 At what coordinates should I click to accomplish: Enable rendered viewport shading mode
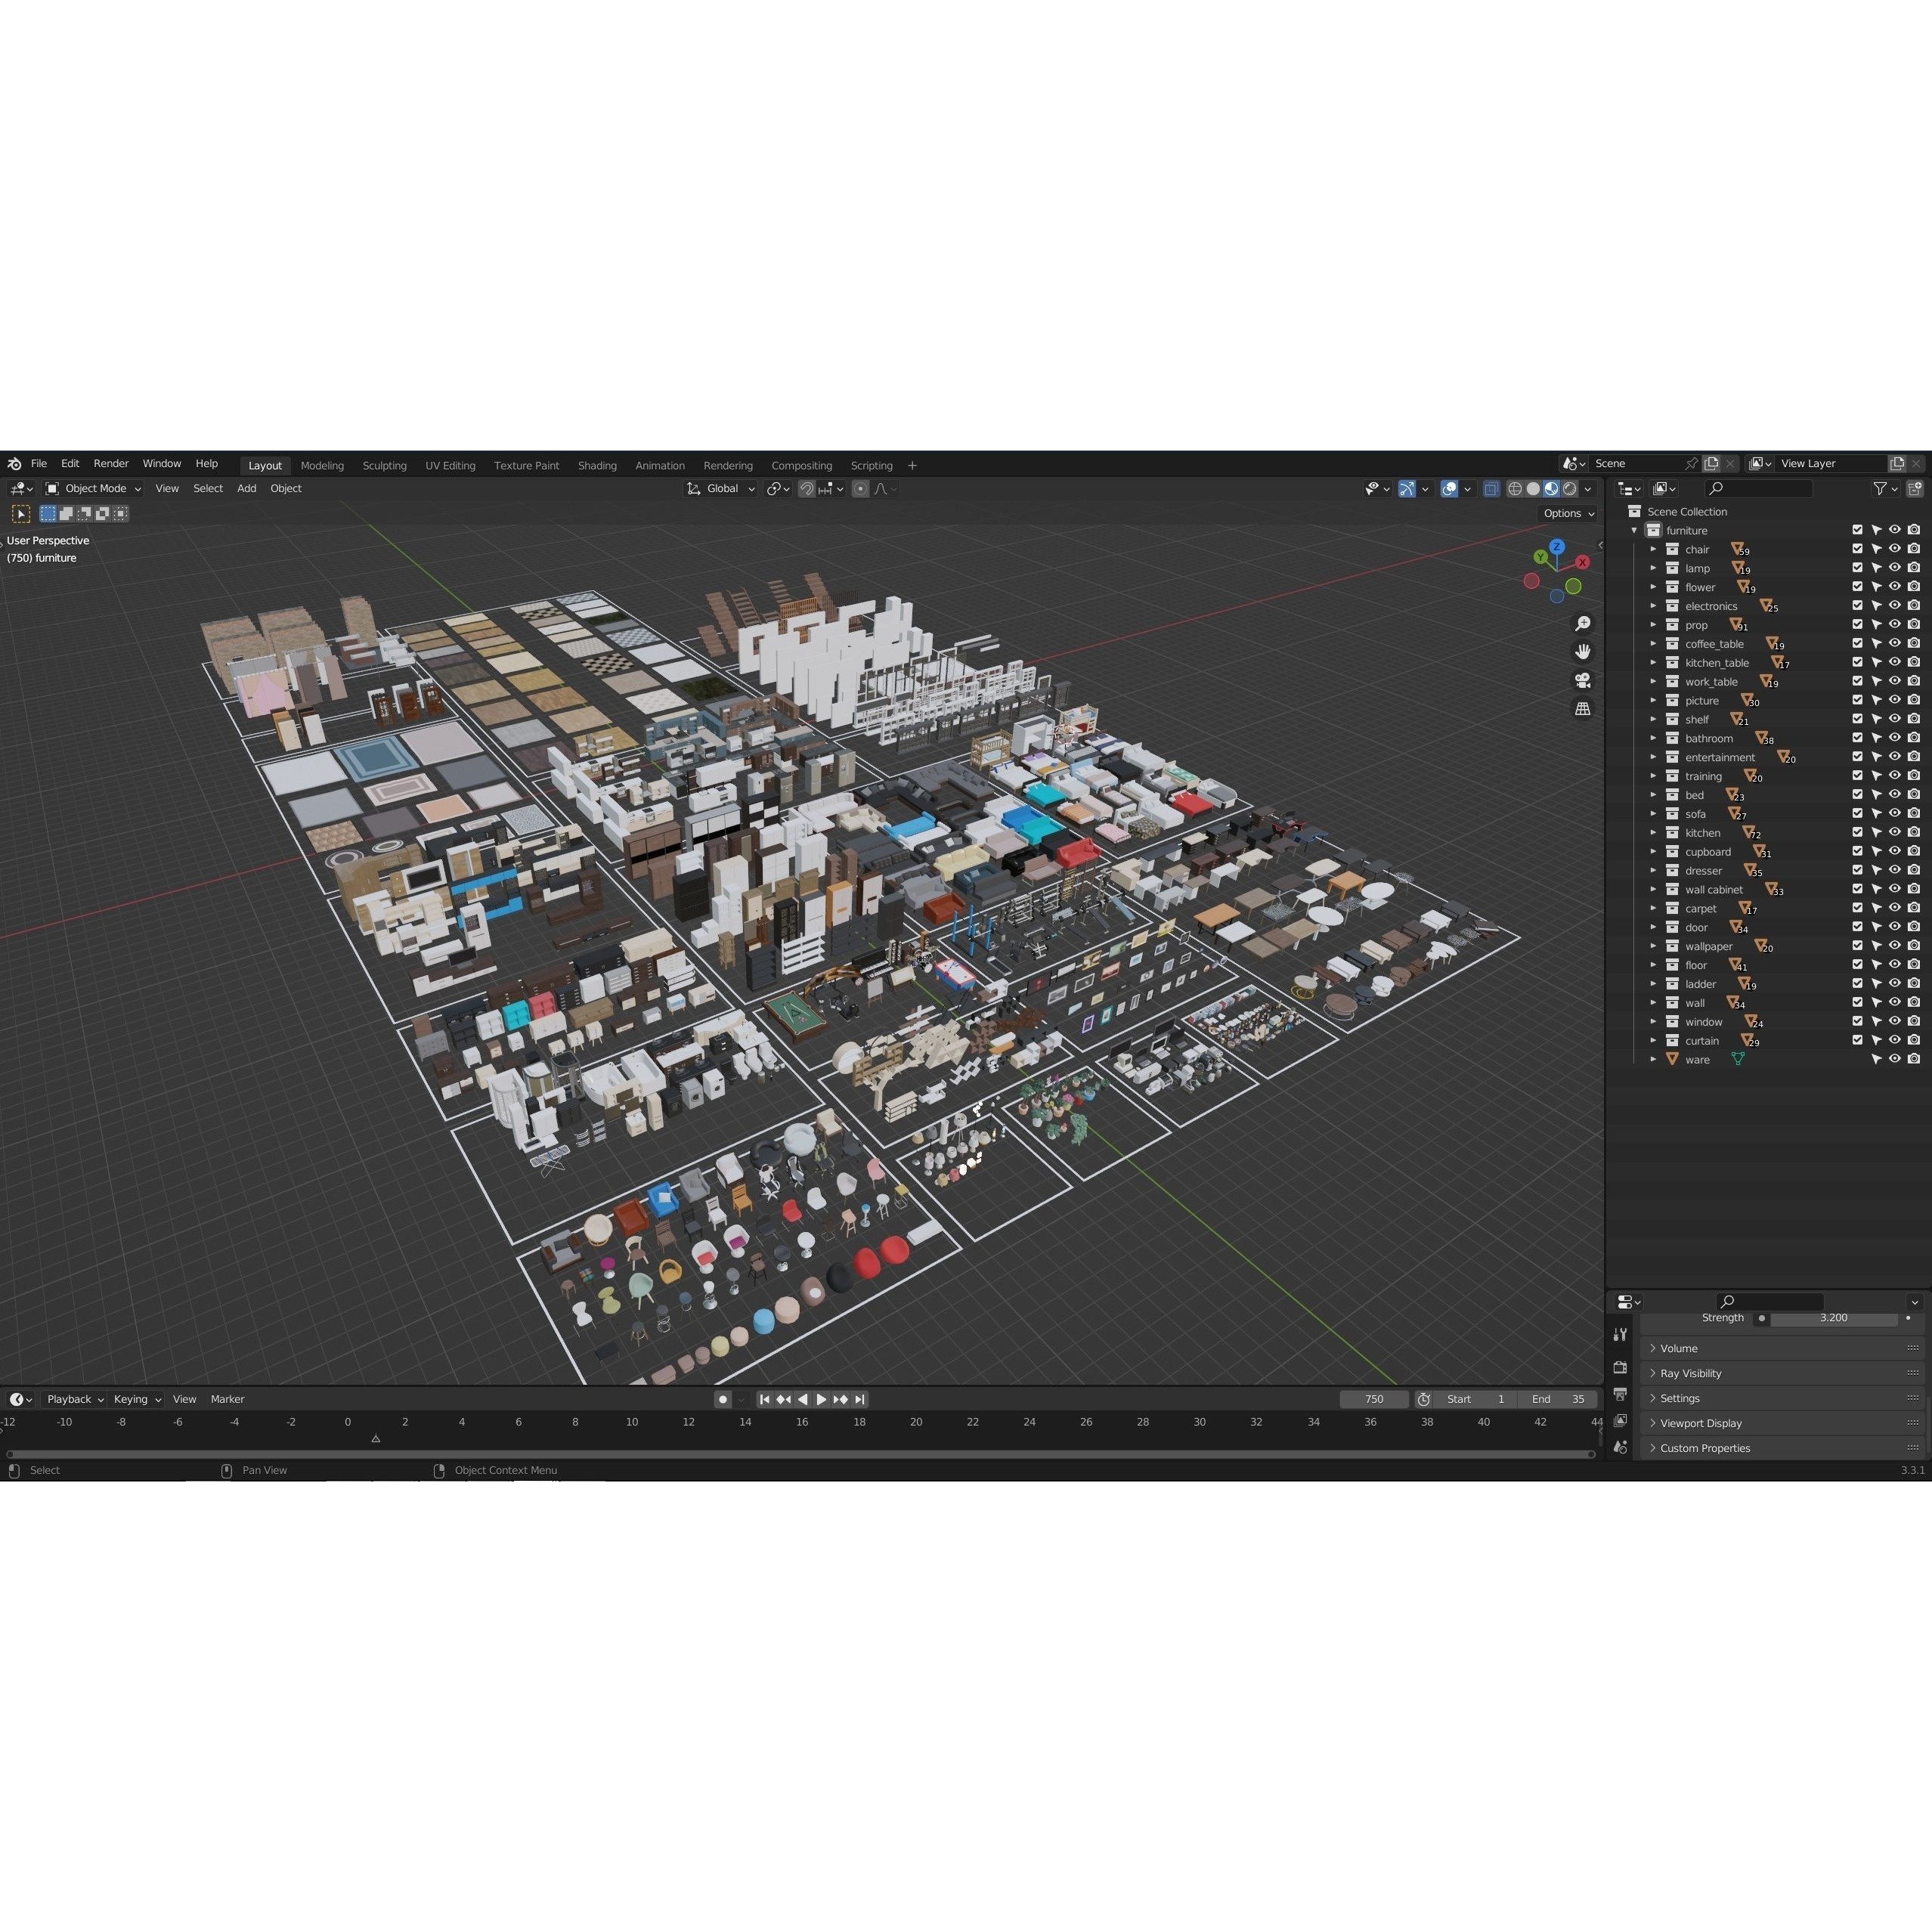[1570, 489]
